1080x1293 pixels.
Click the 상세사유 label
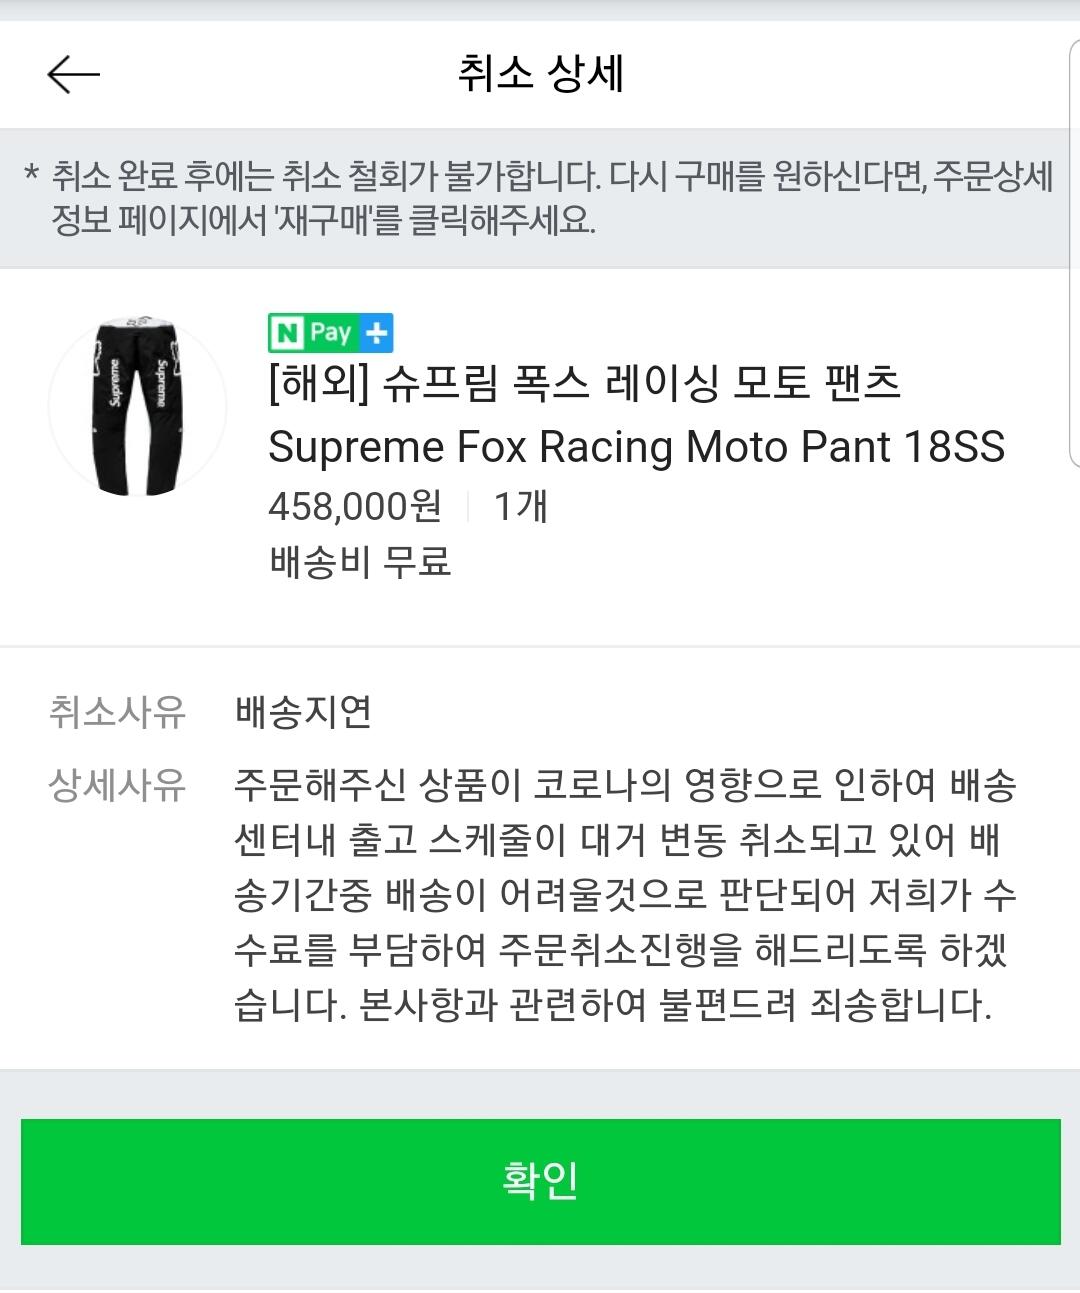[117, 785]
